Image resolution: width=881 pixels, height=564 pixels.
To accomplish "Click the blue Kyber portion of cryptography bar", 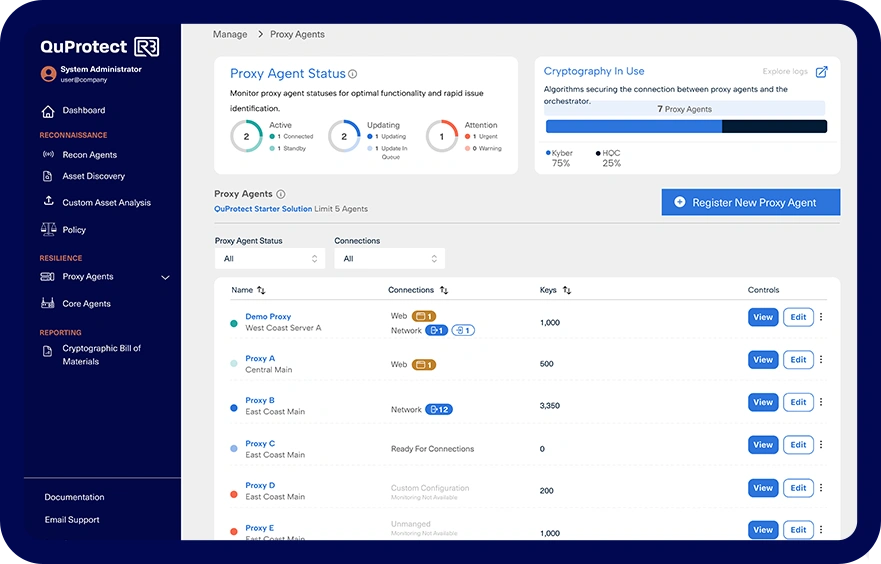I will pos(634,126).
